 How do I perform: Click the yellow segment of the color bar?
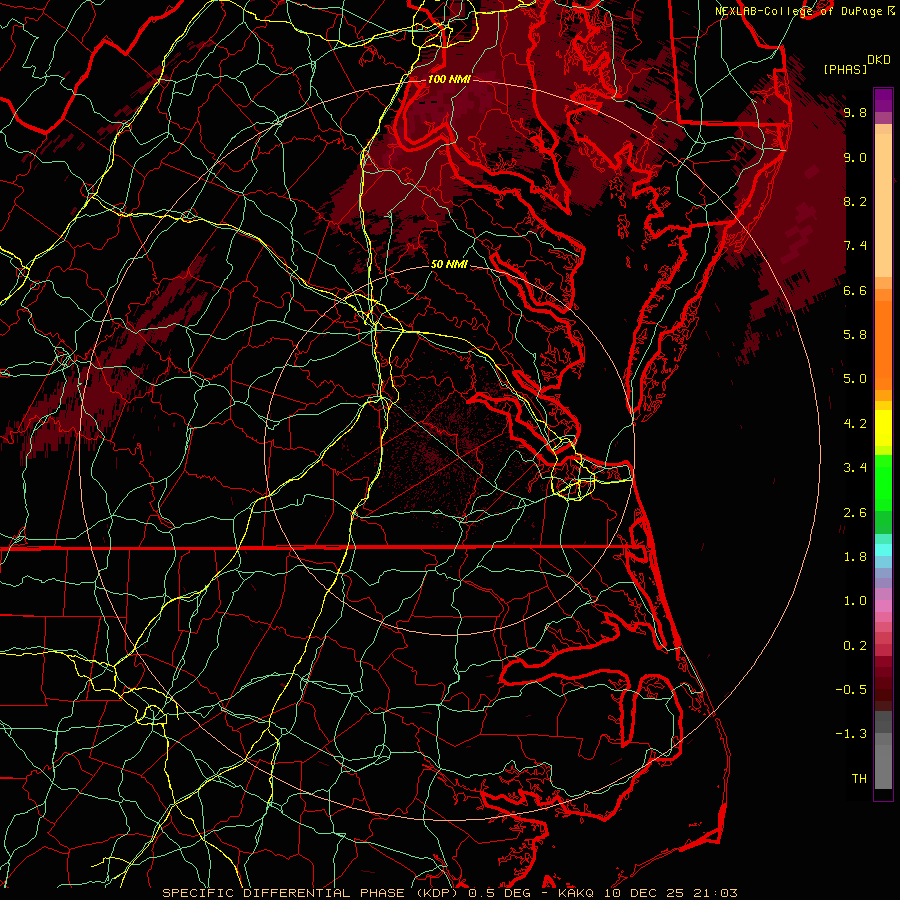[883, 428]
